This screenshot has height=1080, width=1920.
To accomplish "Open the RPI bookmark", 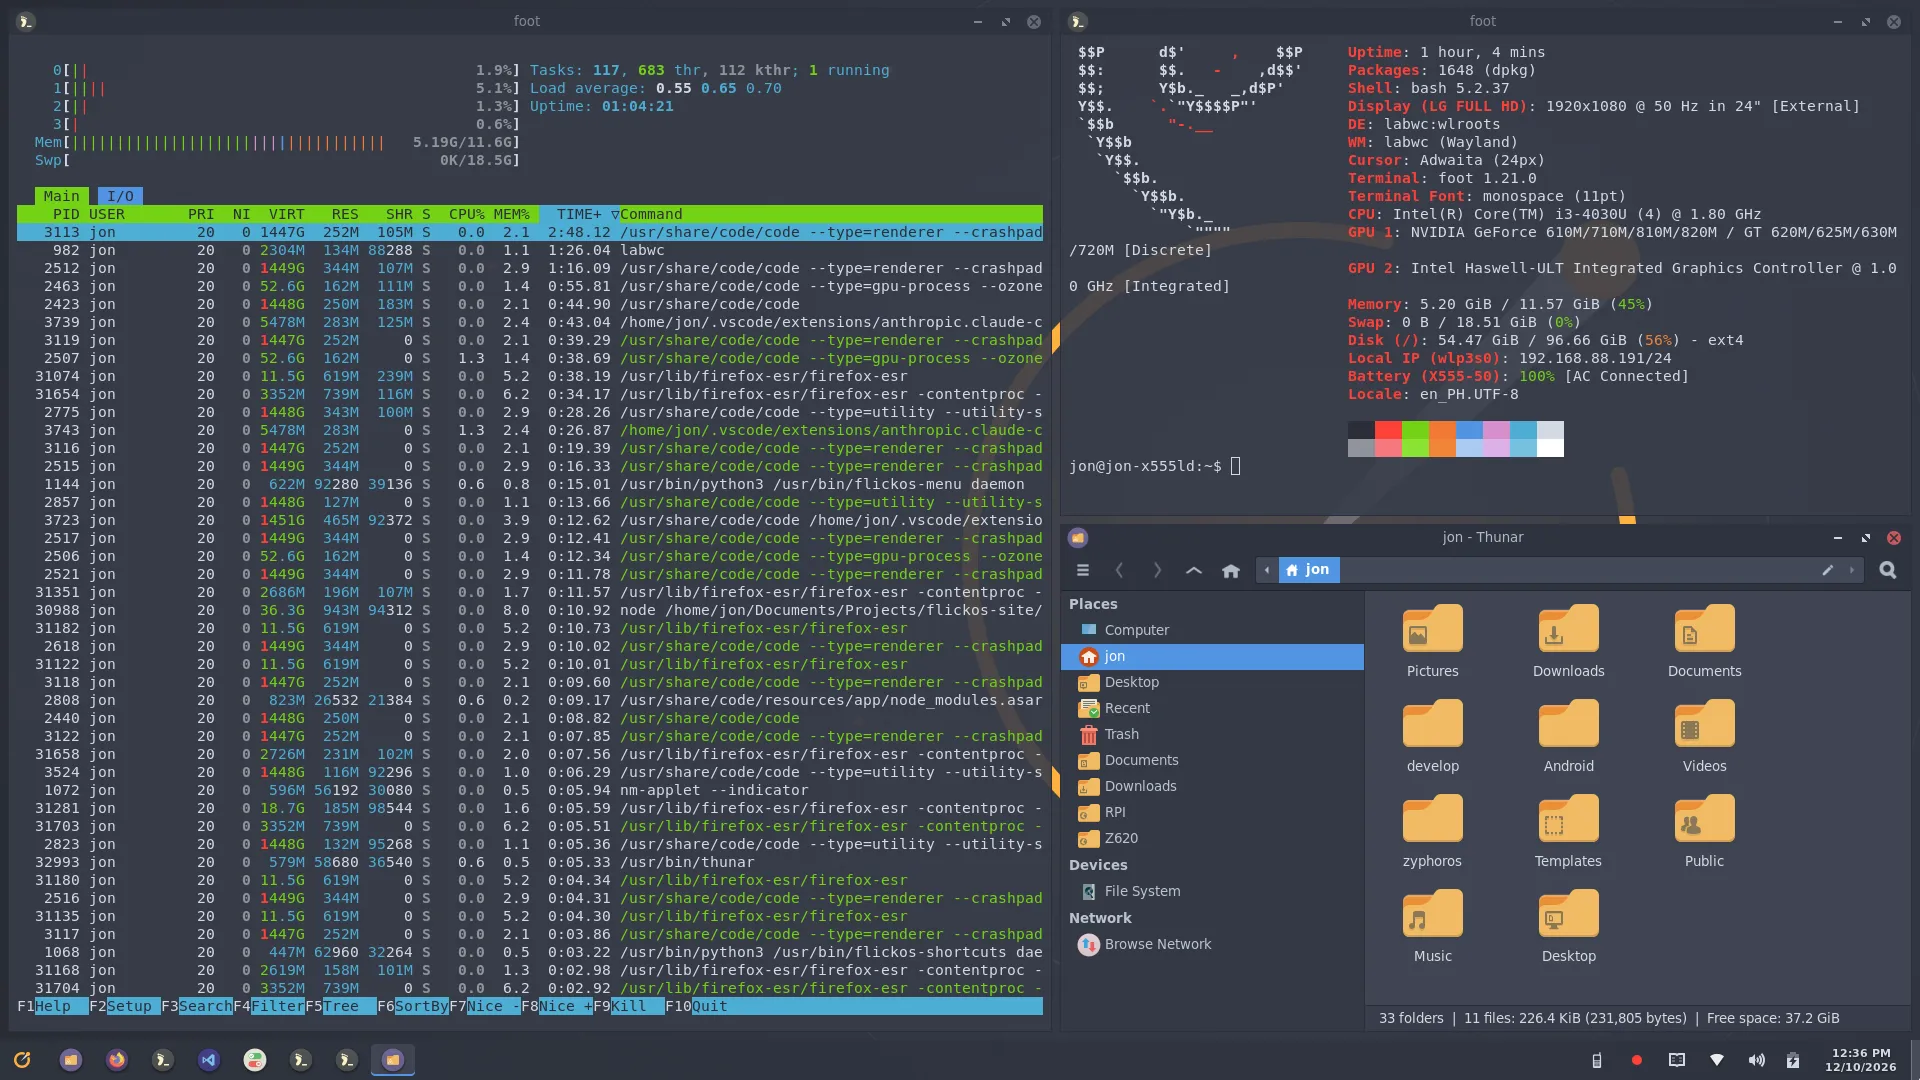I will [1212, 812].
